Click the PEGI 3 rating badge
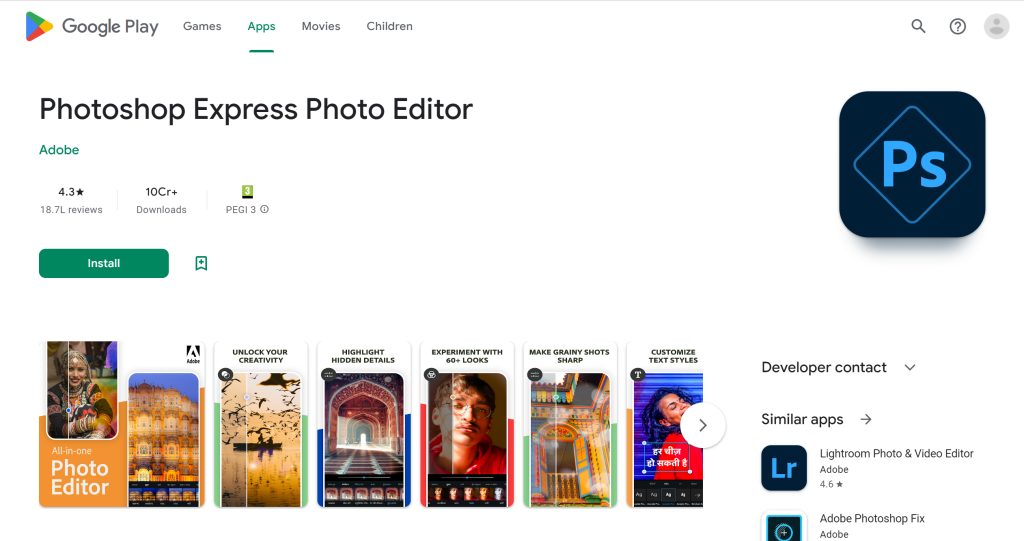This screenshot has height=541, width=1024. (x=248, y=191)
